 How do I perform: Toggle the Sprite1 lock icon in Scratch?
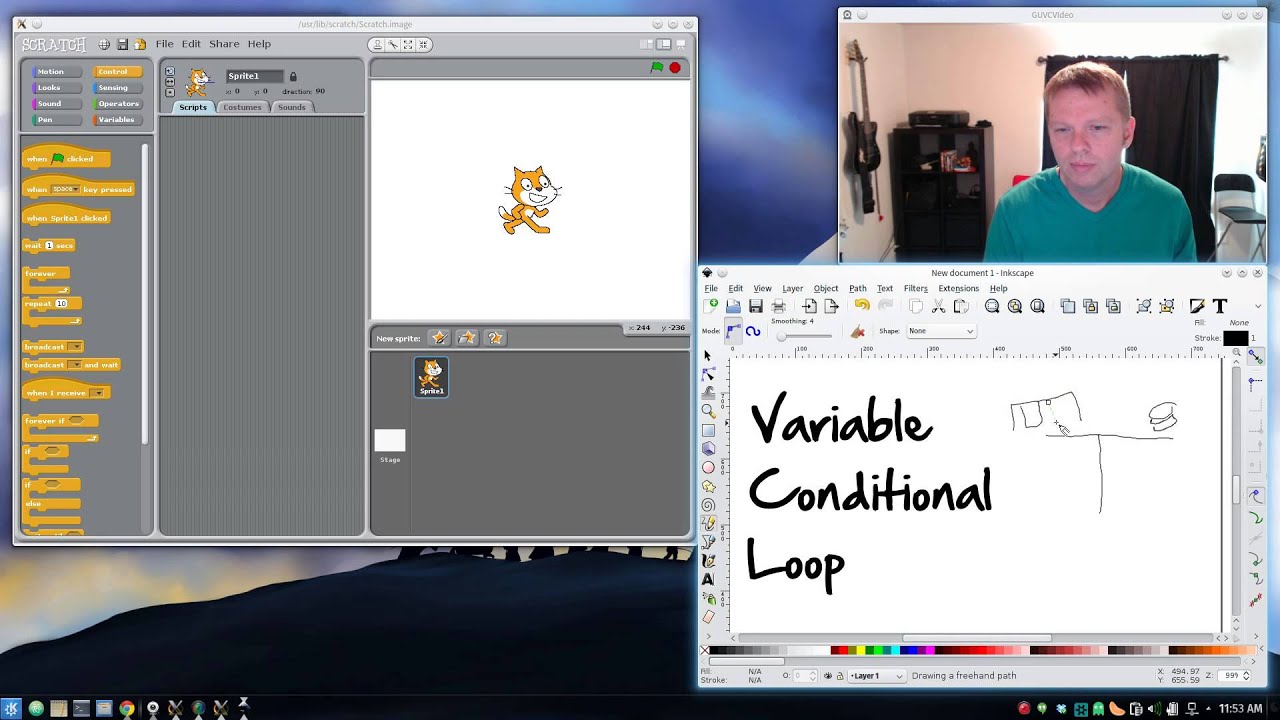coord(293,77)
